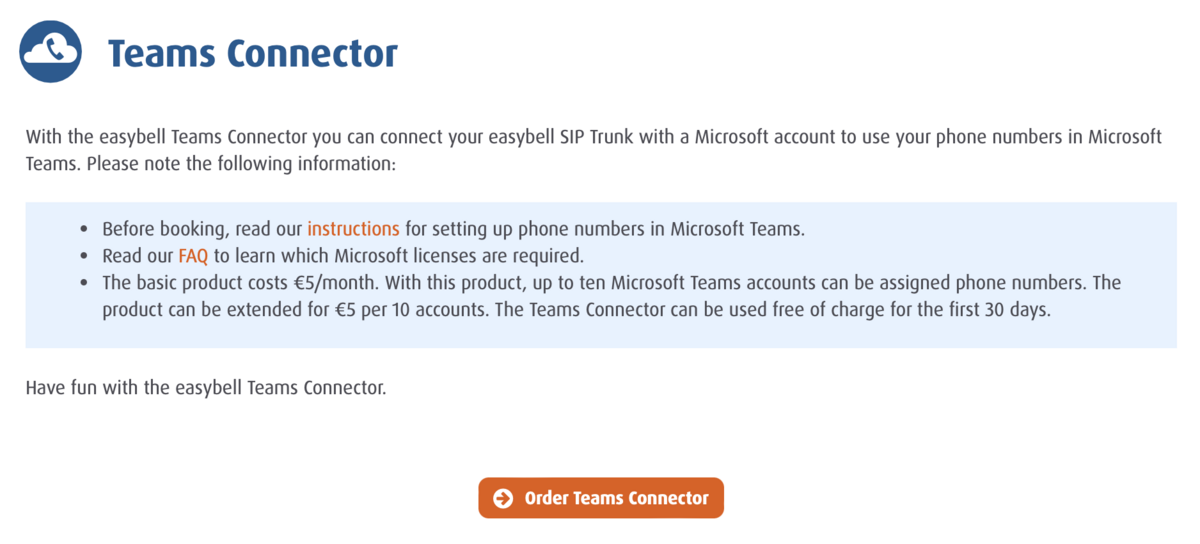This screenshot has width=1200, height=544.
Task: Click the third bullet point marker
Action: [82, 283]
